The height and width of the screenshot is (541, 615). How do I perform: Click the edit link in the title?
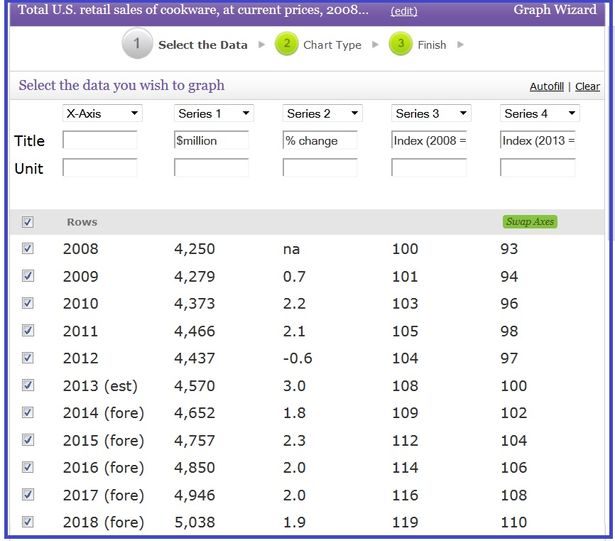pos(404,11)
